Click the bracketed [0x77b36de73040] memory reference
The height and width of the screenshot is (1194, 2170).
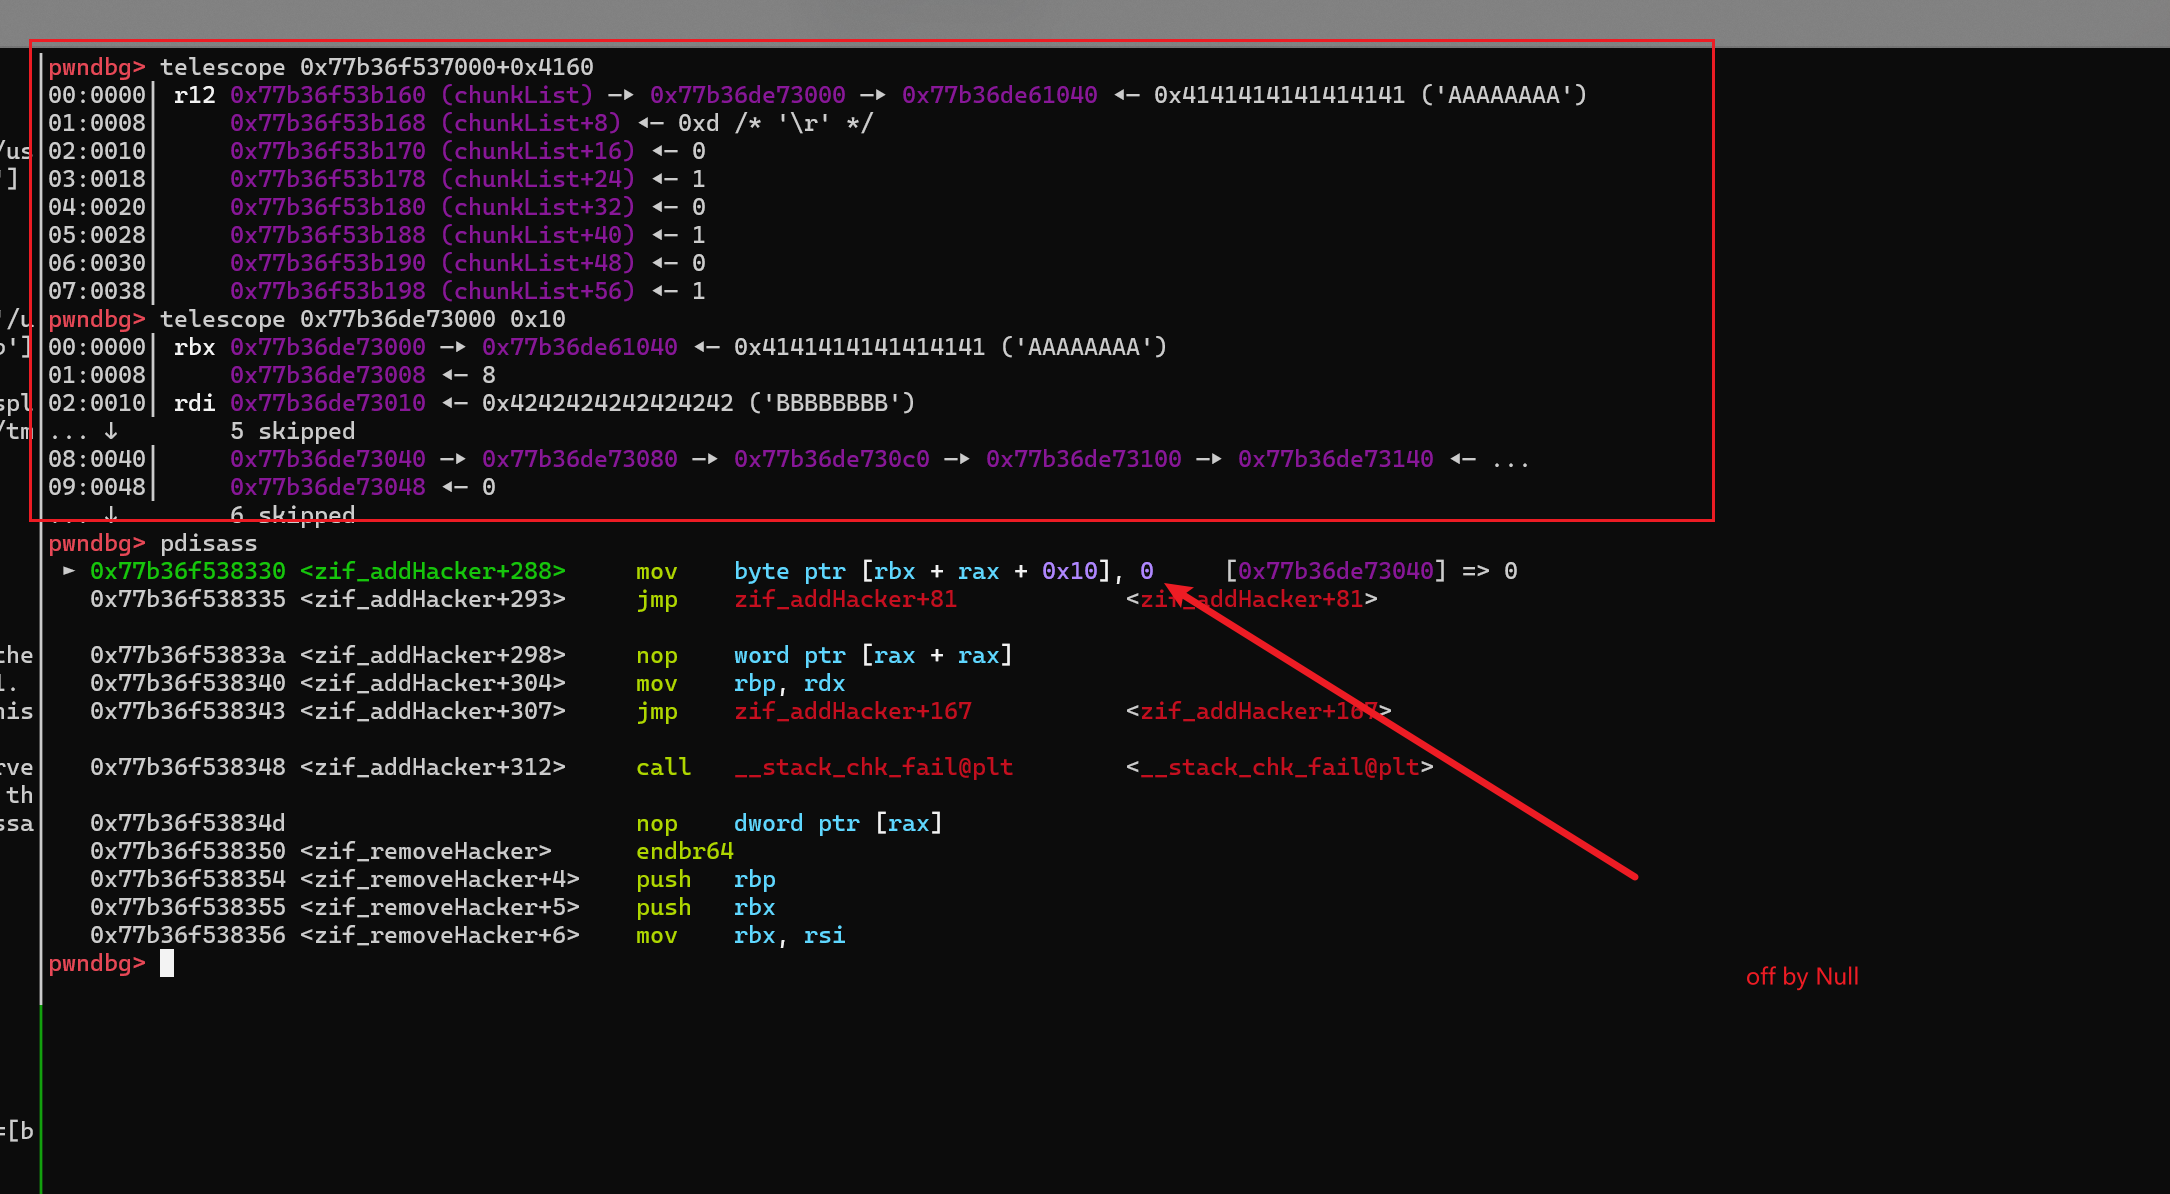1335,571
